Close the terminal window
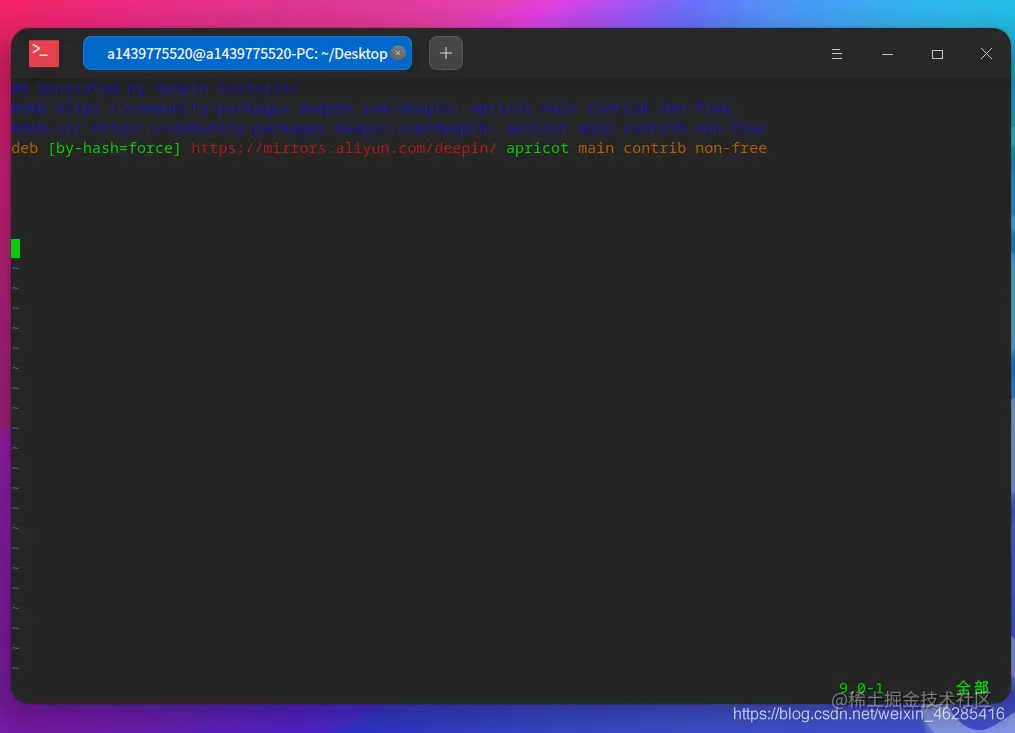 tap(986, 54)
